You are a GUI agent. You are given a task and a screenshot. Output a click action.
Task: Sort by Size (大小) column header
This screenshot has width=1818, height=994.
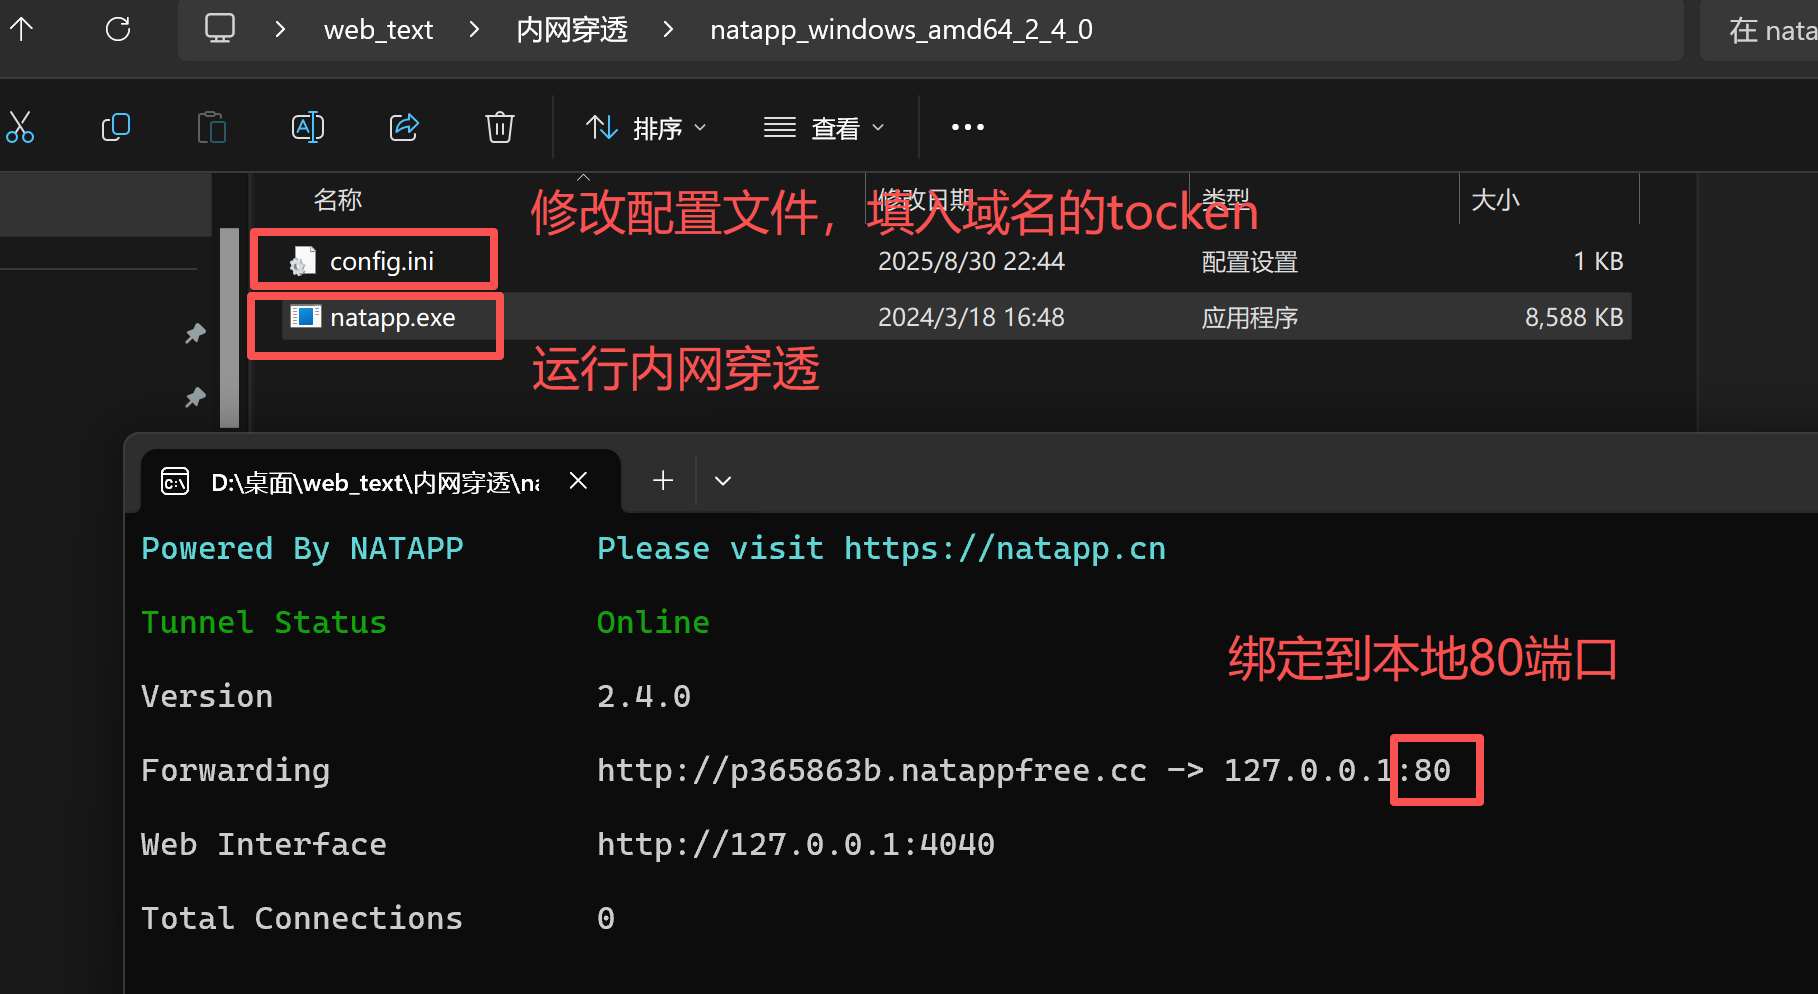(1495, 200)
